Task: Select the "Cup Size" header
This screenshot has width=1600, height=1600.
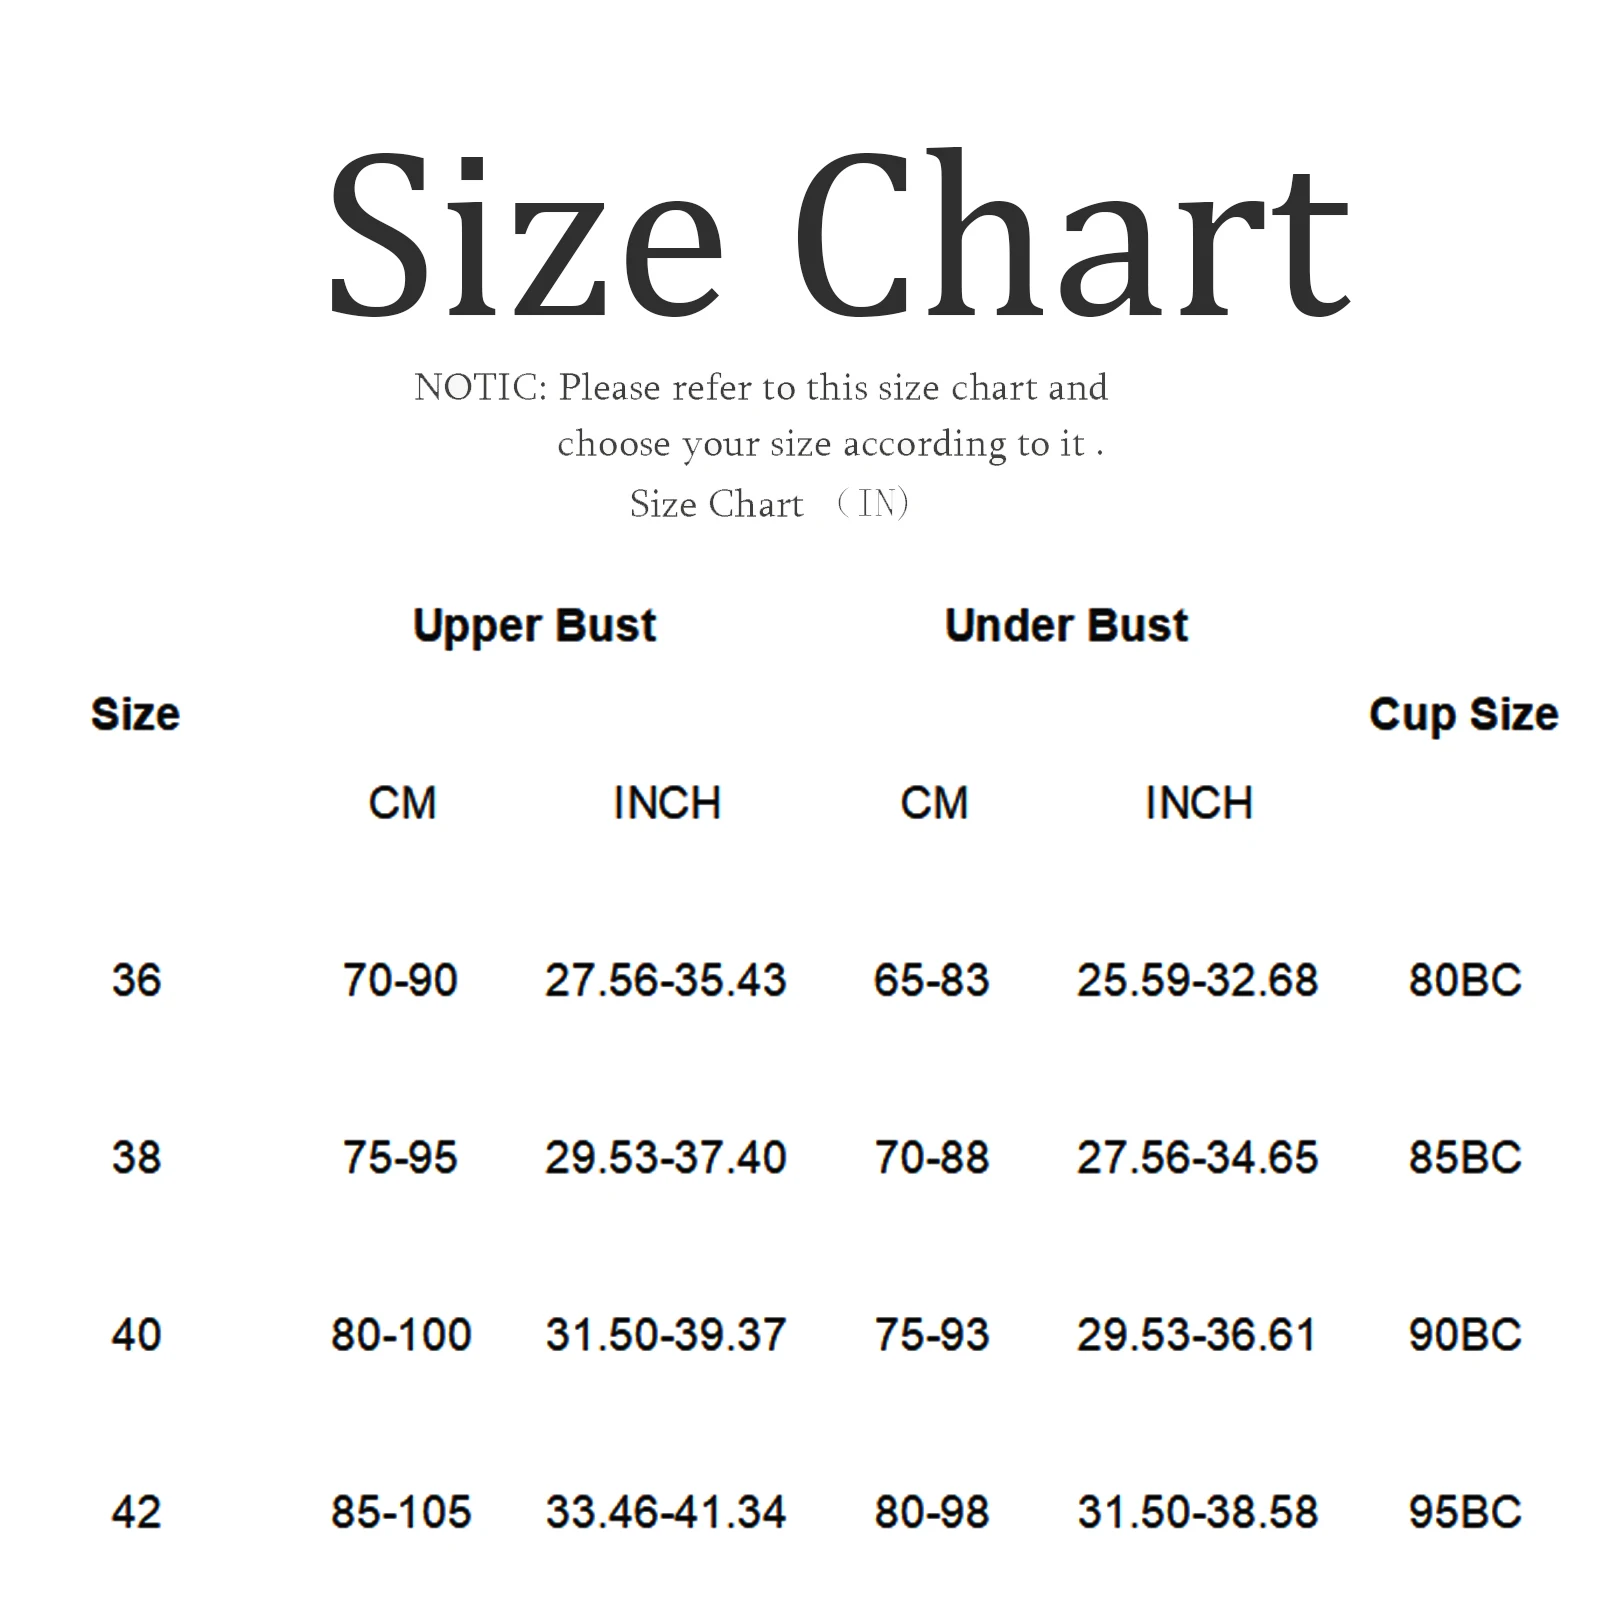Action: (x=1463, y=714)
